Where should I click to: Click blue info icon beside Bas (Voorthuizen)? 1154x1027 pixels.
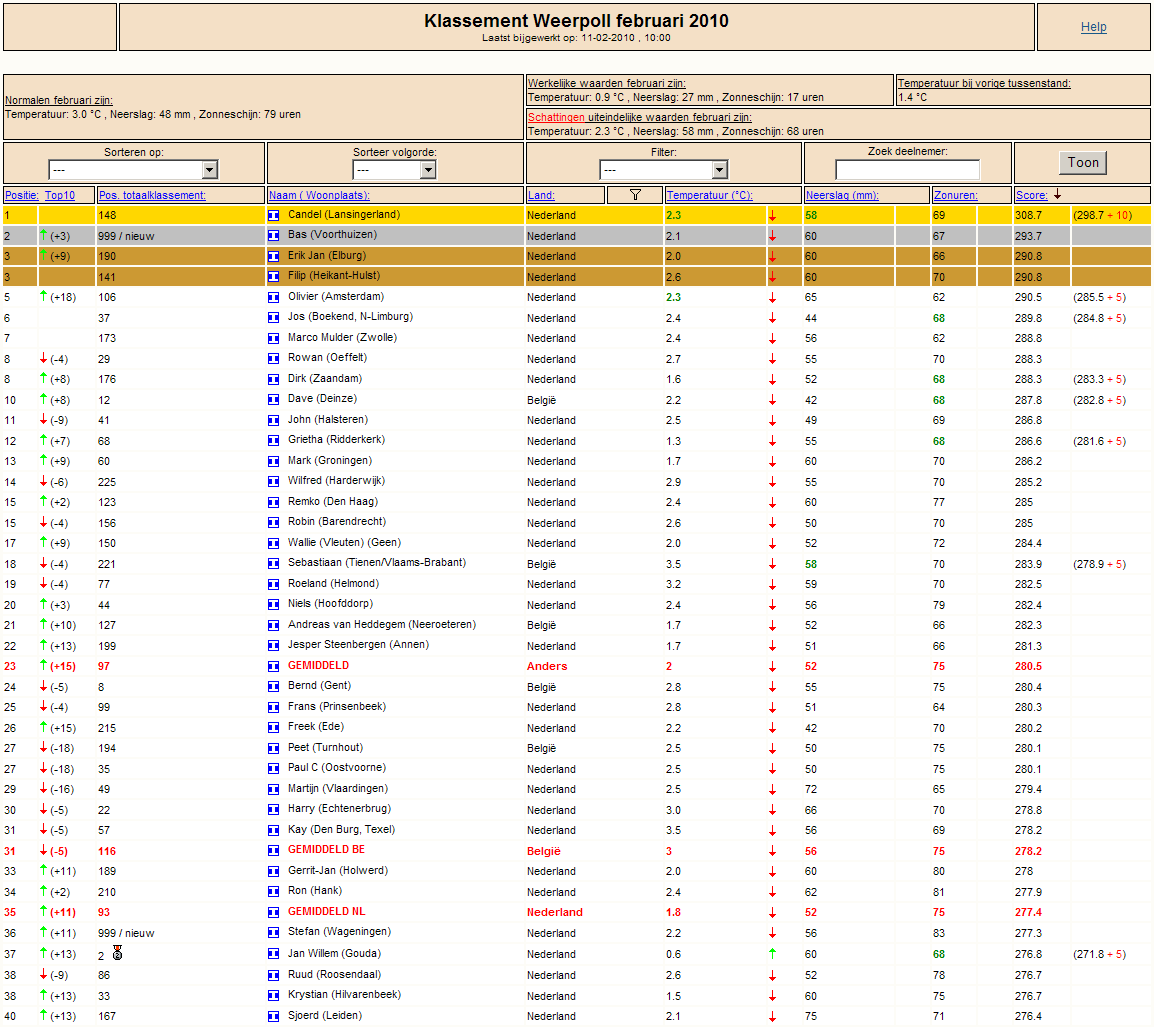pos(273,236)
